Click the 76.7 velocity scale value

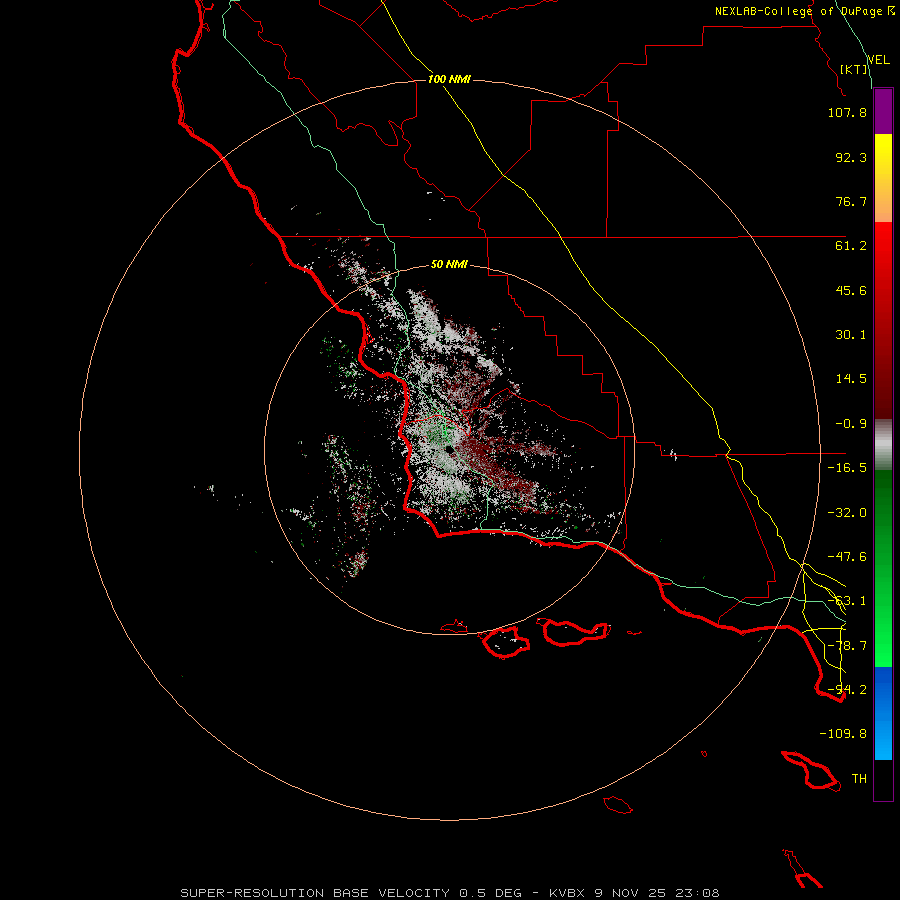tap(851, 201)
